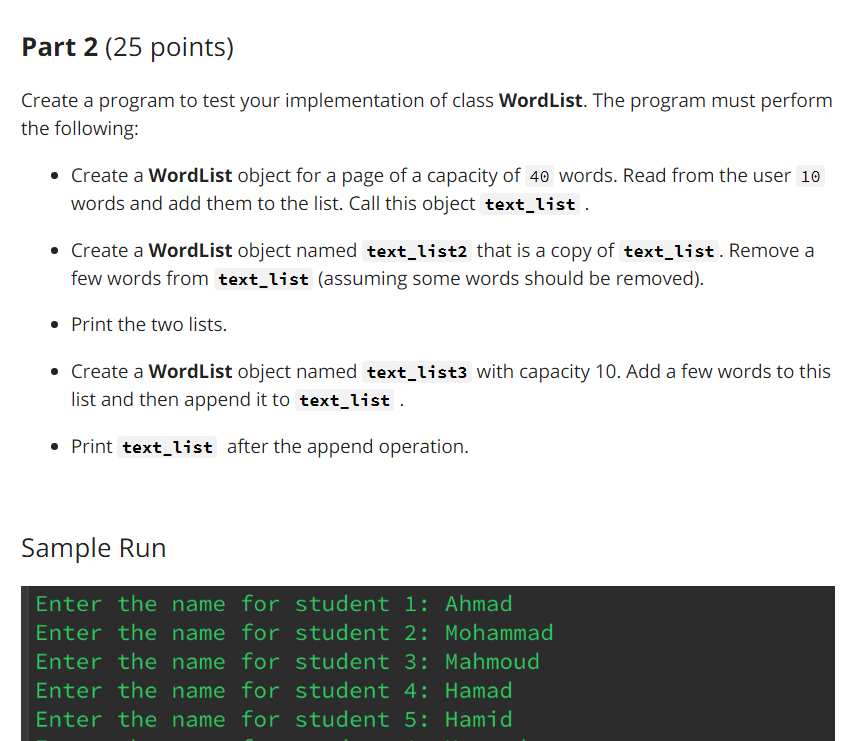This screenshot has height=741, width=846.
Task: Click the inline code token 40
Action: point(539,175)
